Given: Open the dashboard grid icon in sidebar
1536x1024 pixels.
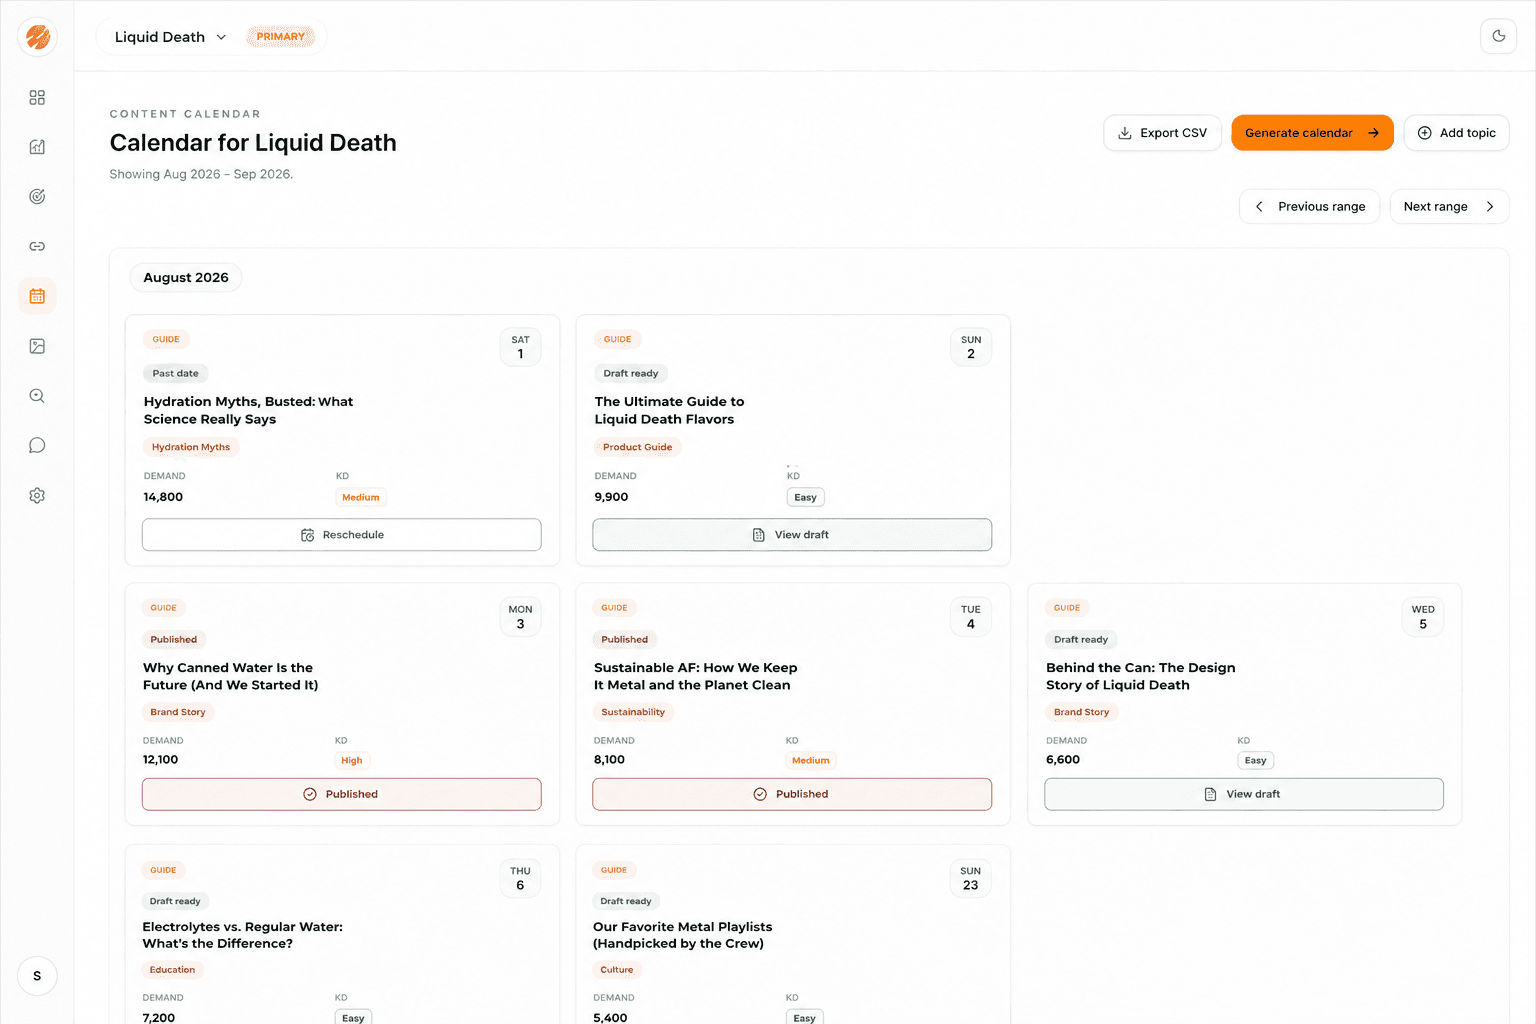Looking at the screenshot, I should click(x=37, y=97).
